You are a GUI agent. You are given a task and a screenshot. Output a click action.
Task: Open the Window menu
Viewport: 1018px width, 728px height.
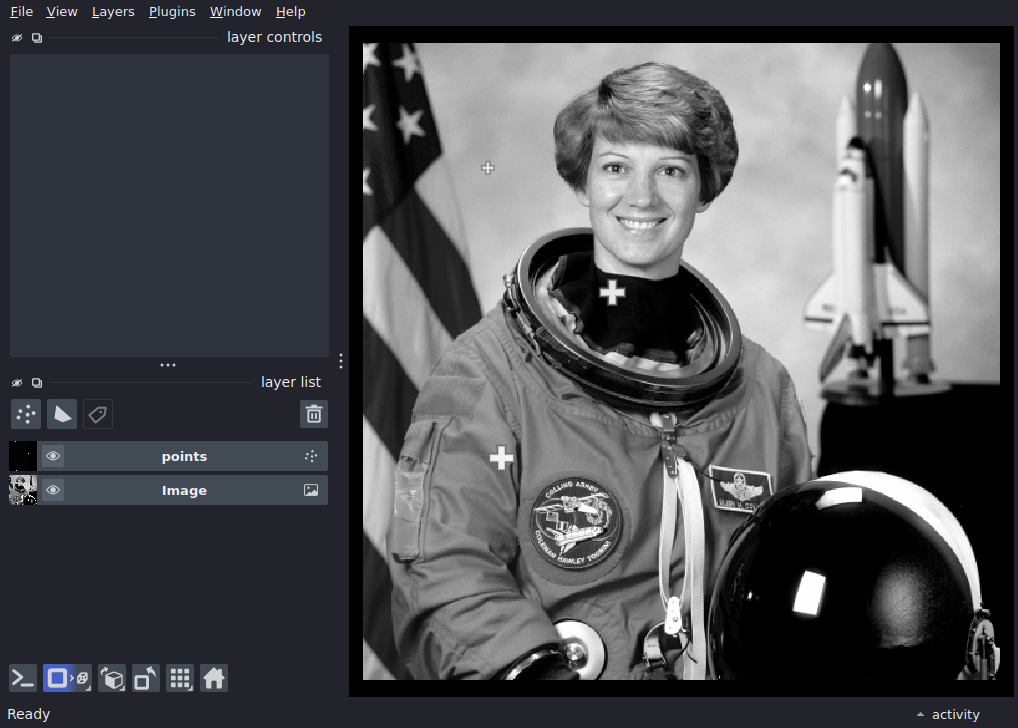235,12
